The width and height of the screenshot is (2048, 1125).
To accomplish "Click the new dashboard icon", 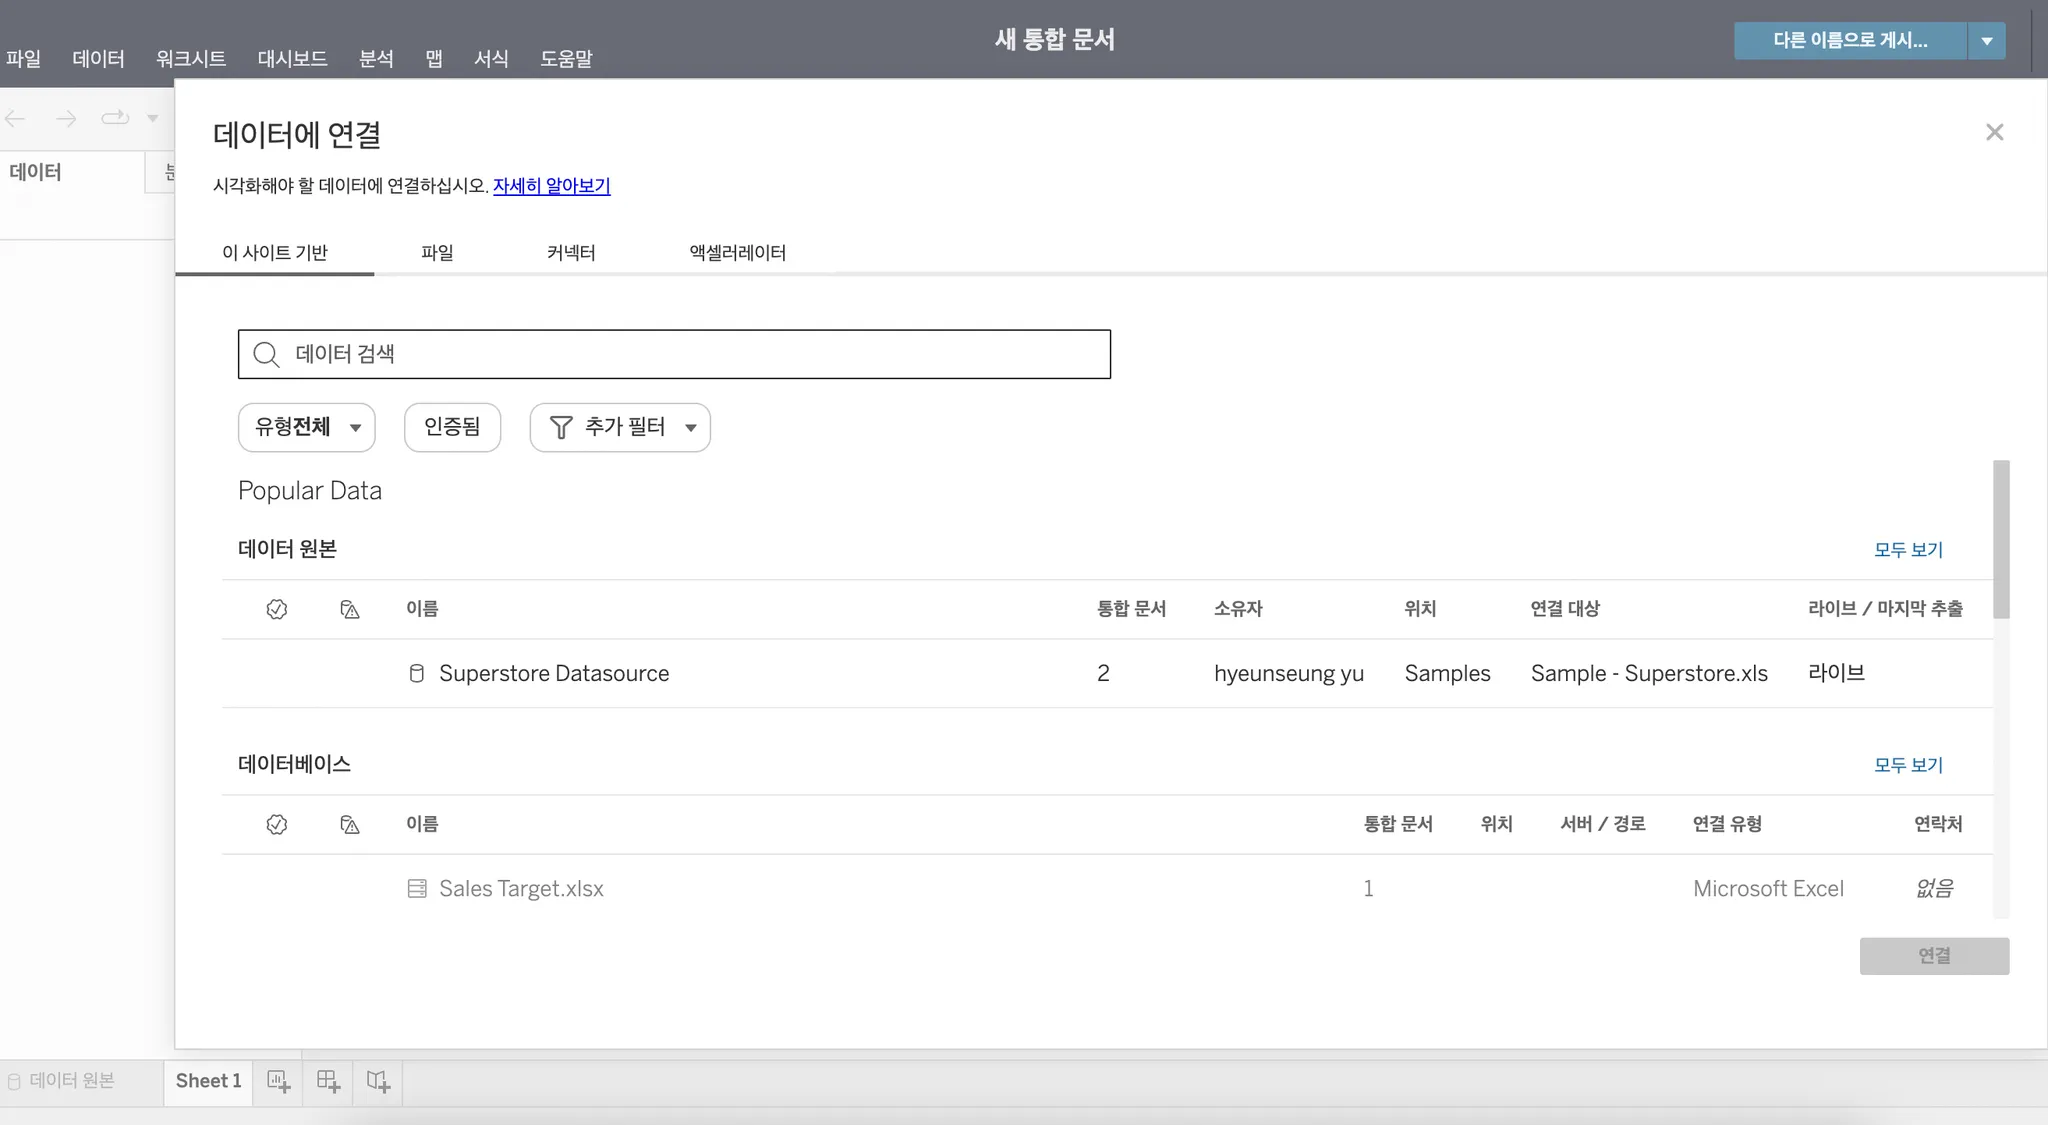I will (x=328, y=1081).
